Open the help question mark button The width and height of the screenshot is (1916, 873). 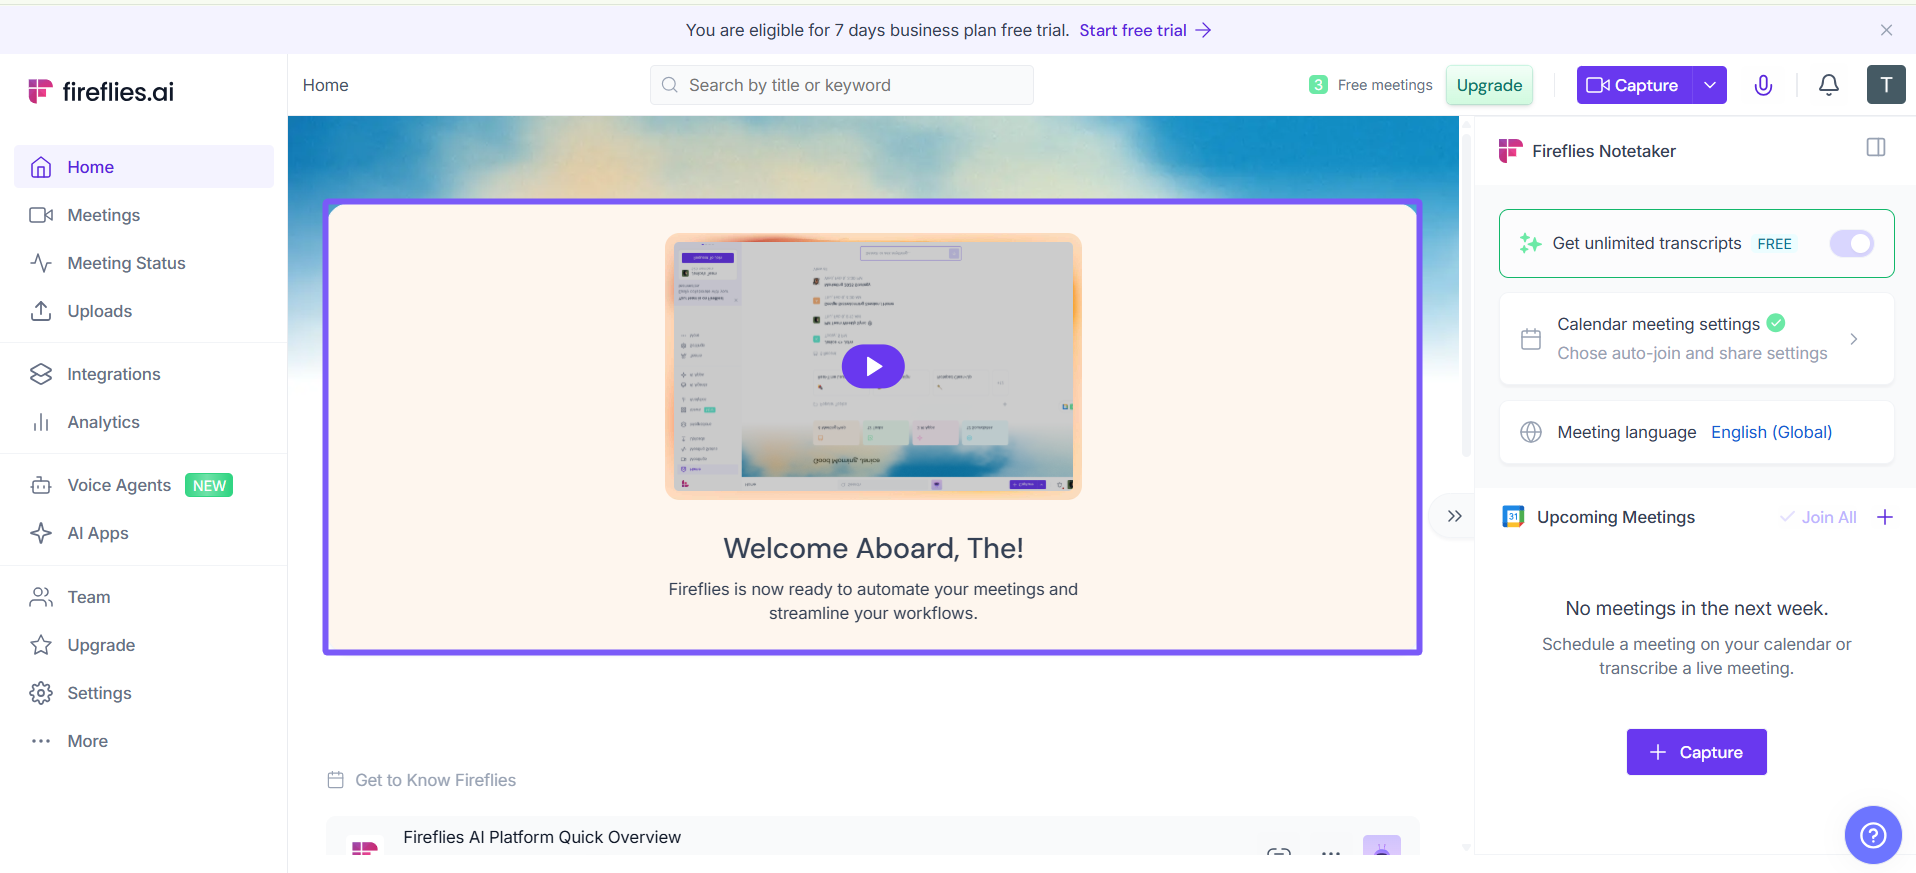tap(1872, 834)
